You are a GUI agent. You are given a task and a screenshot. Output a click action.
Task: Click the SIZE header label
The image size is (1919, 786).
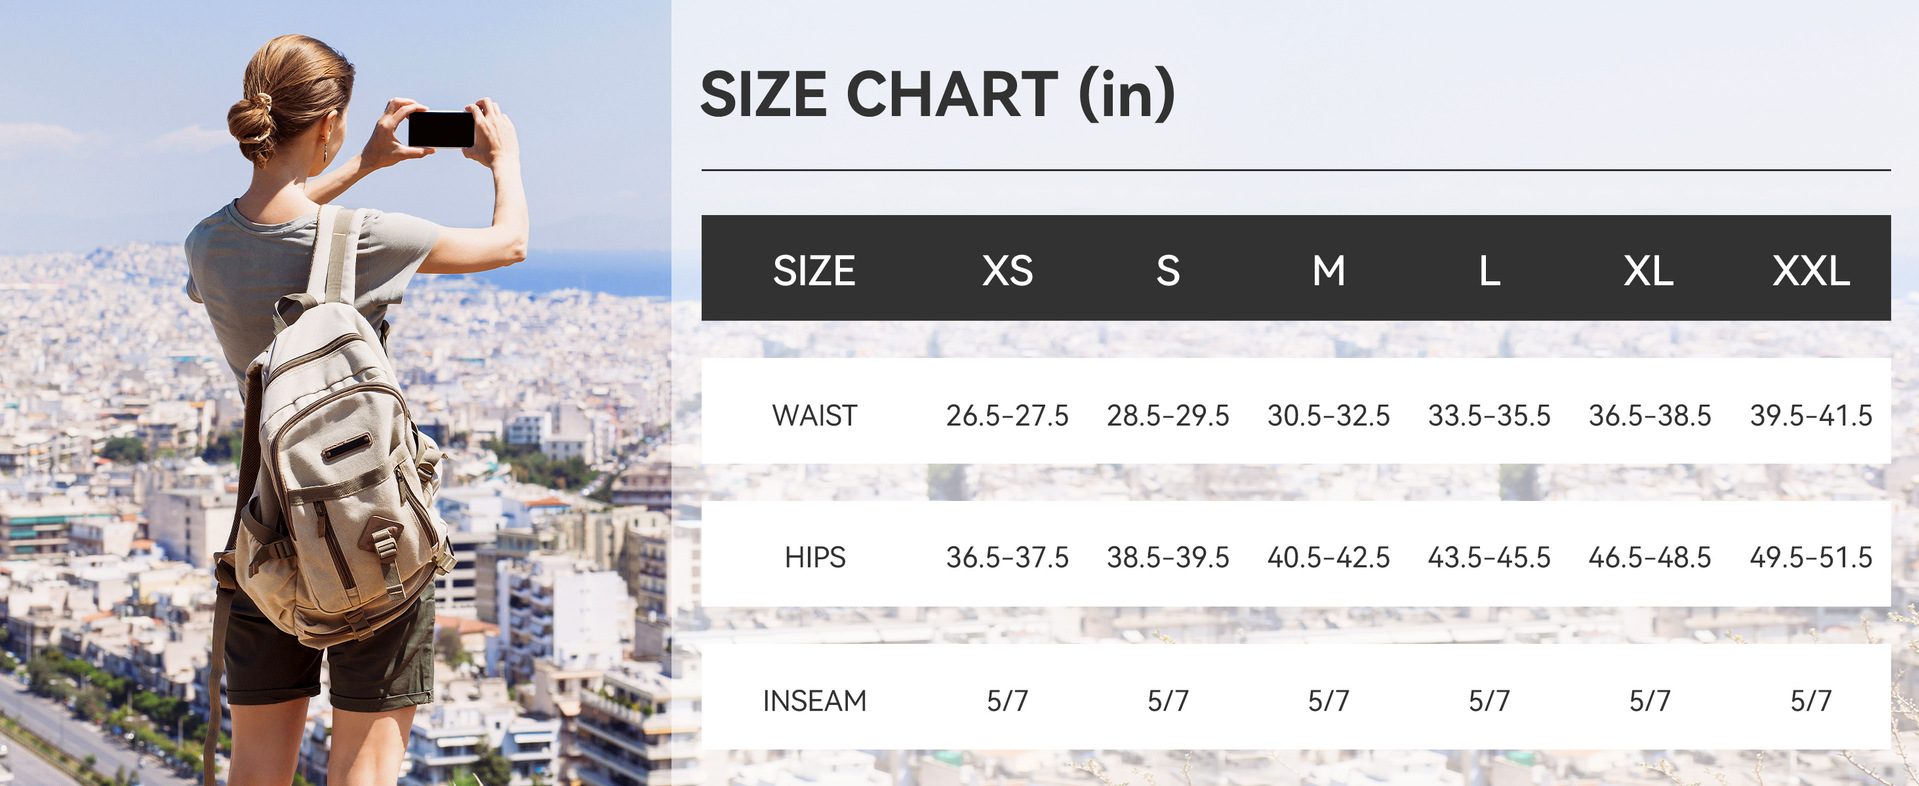point(814,271)
